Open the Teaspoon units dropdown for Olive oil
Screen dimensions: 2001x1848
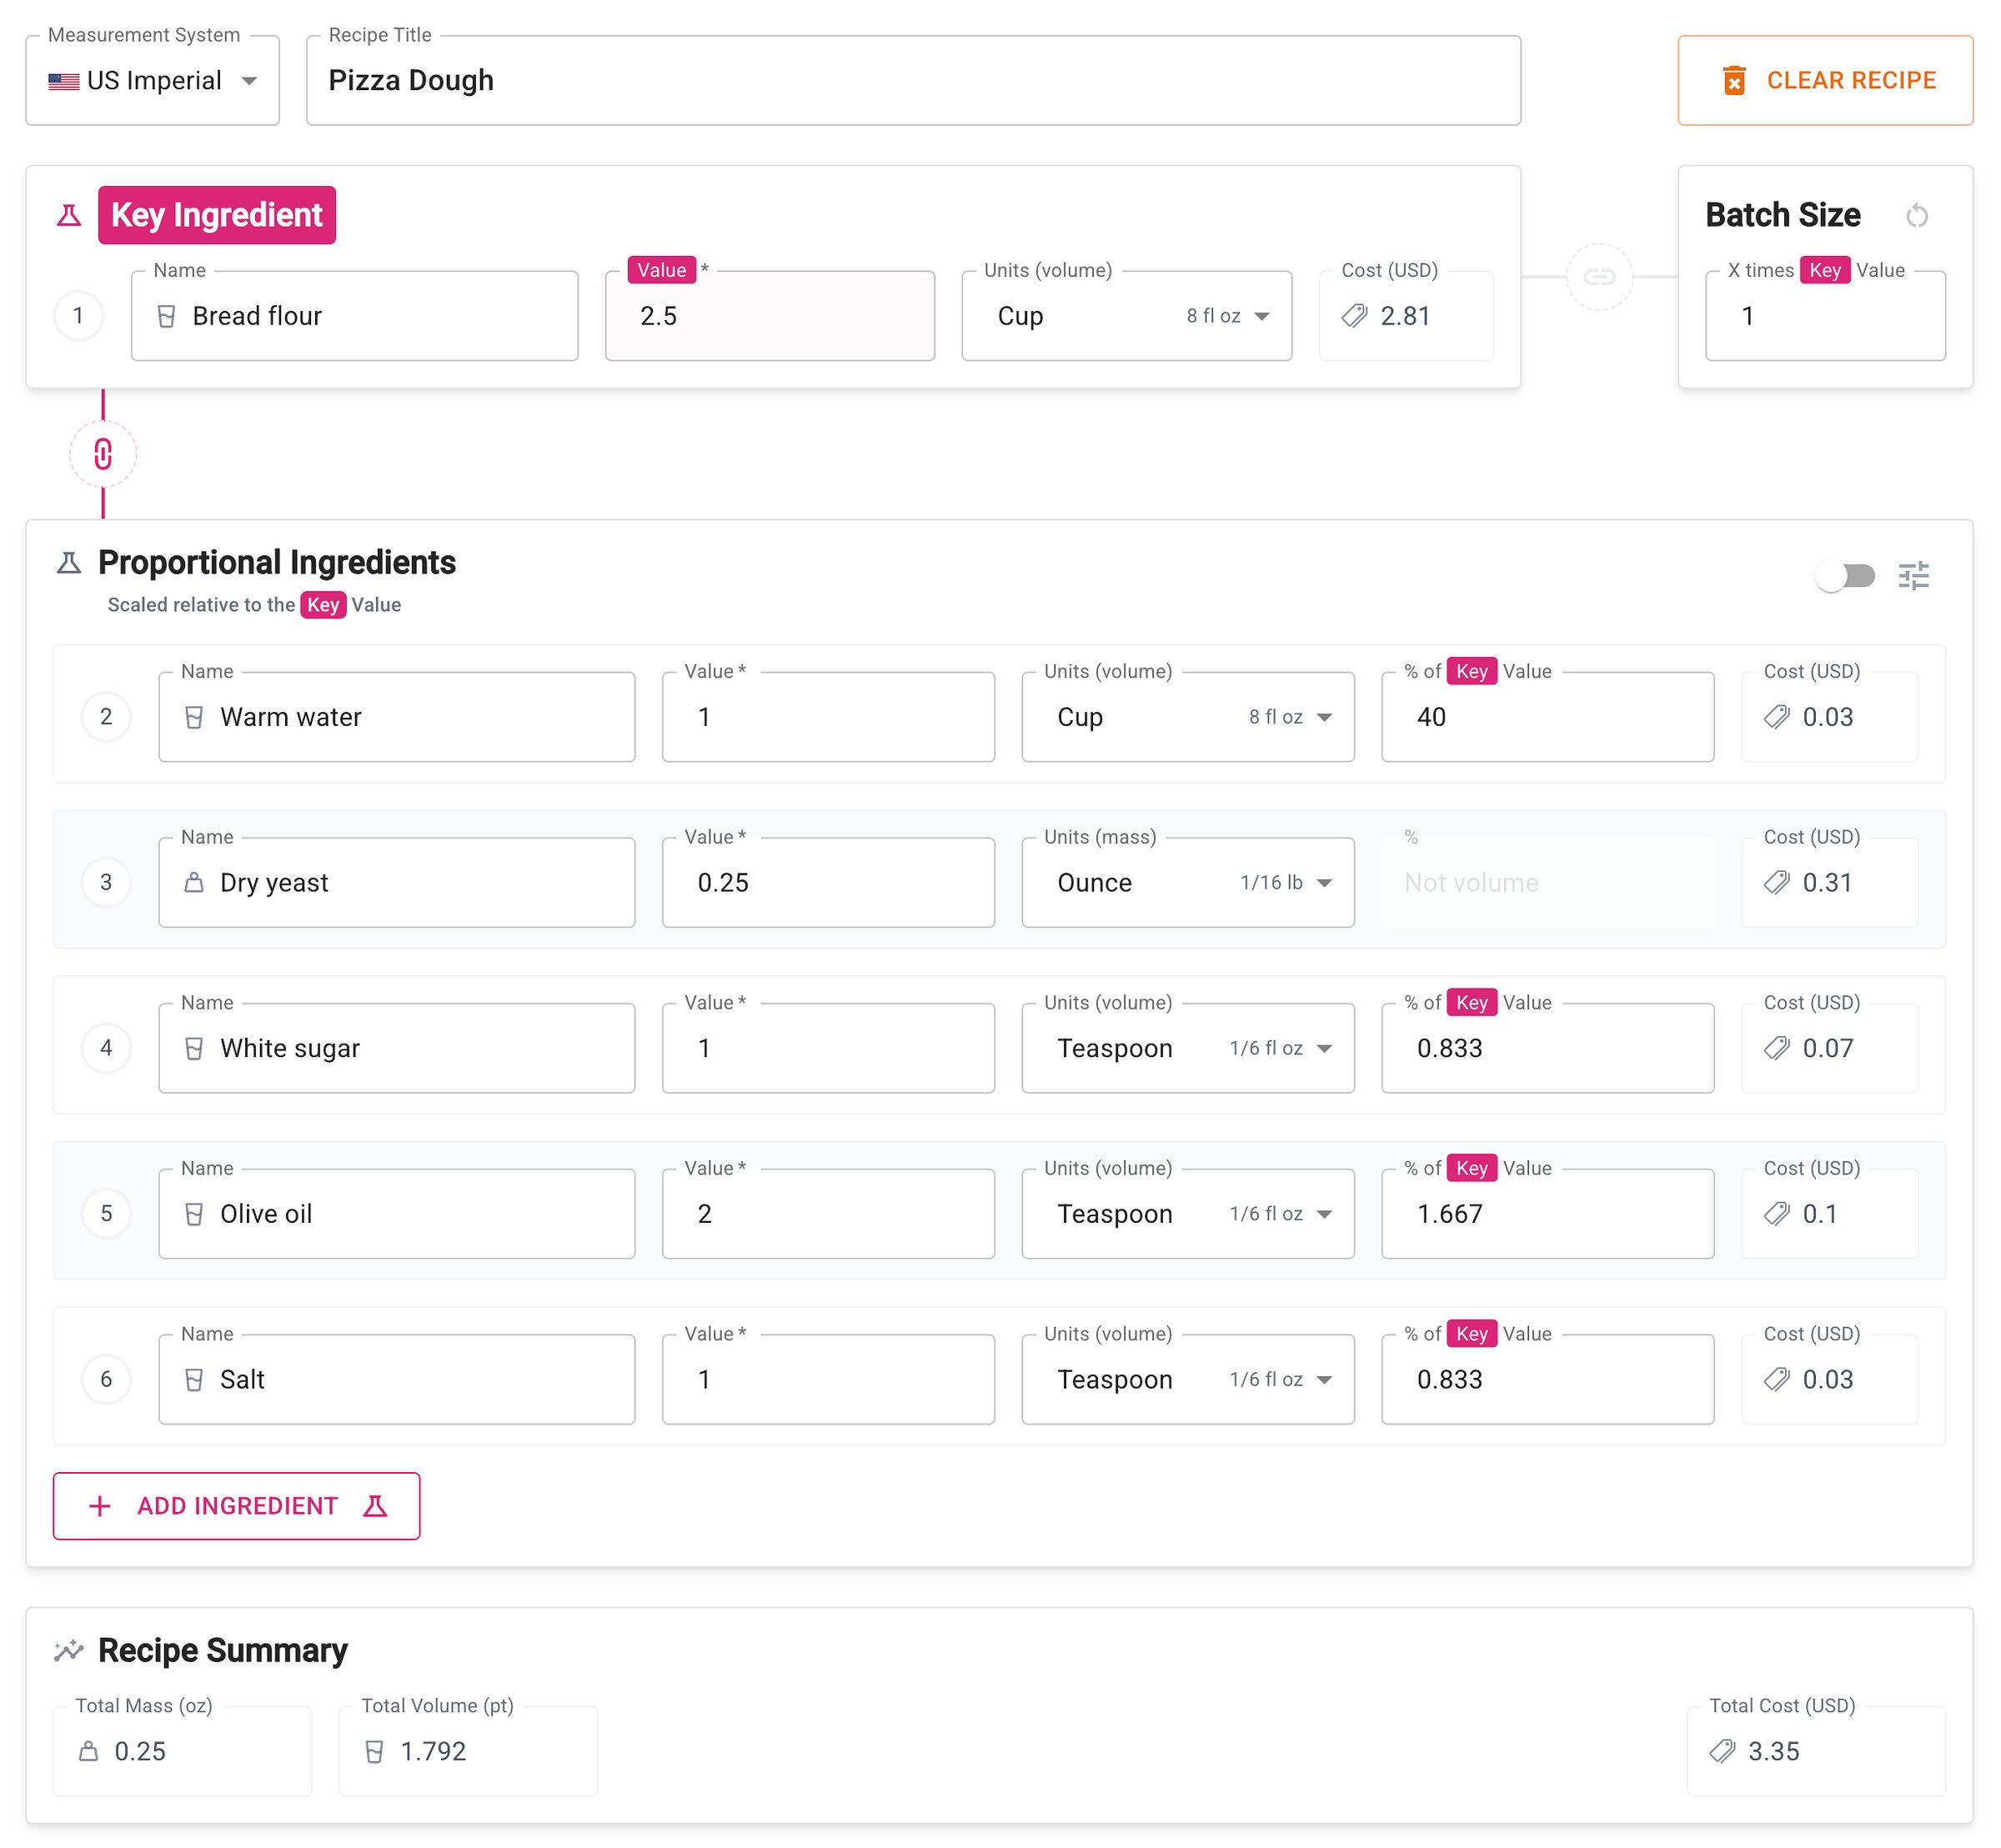pyautogui.click(x=1325, y=1214)
